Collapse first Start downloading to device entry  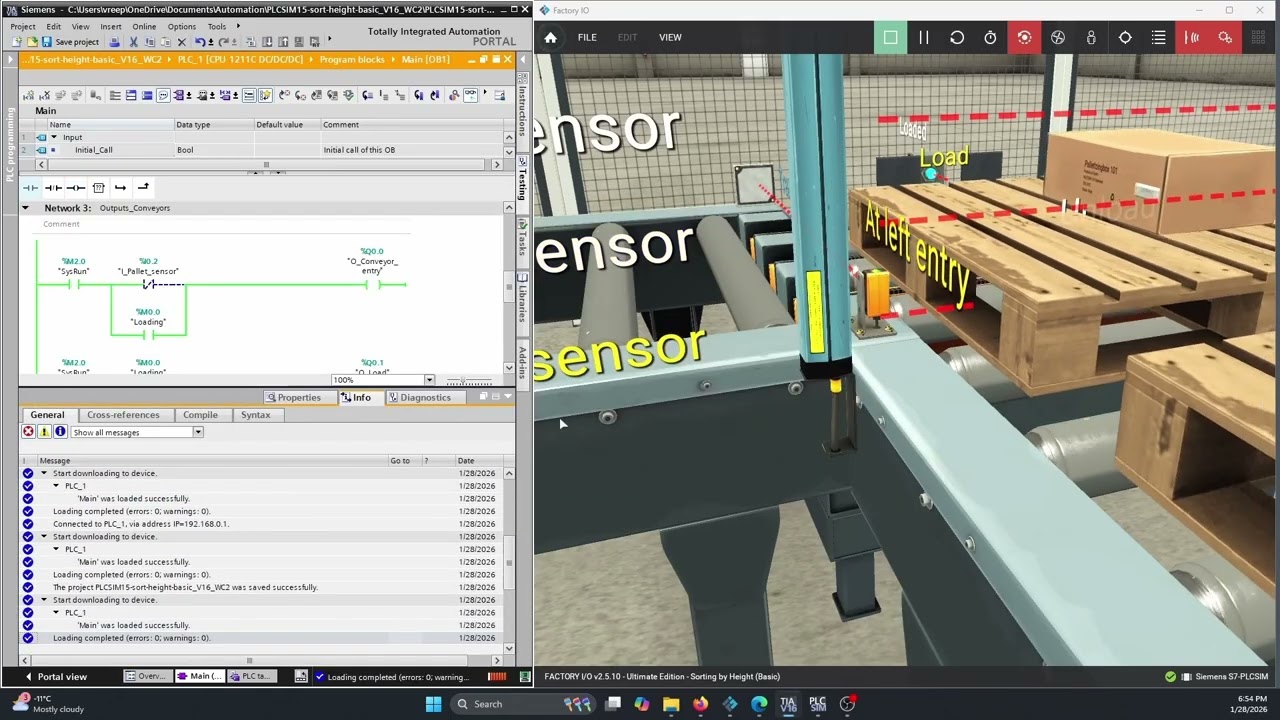43,473
